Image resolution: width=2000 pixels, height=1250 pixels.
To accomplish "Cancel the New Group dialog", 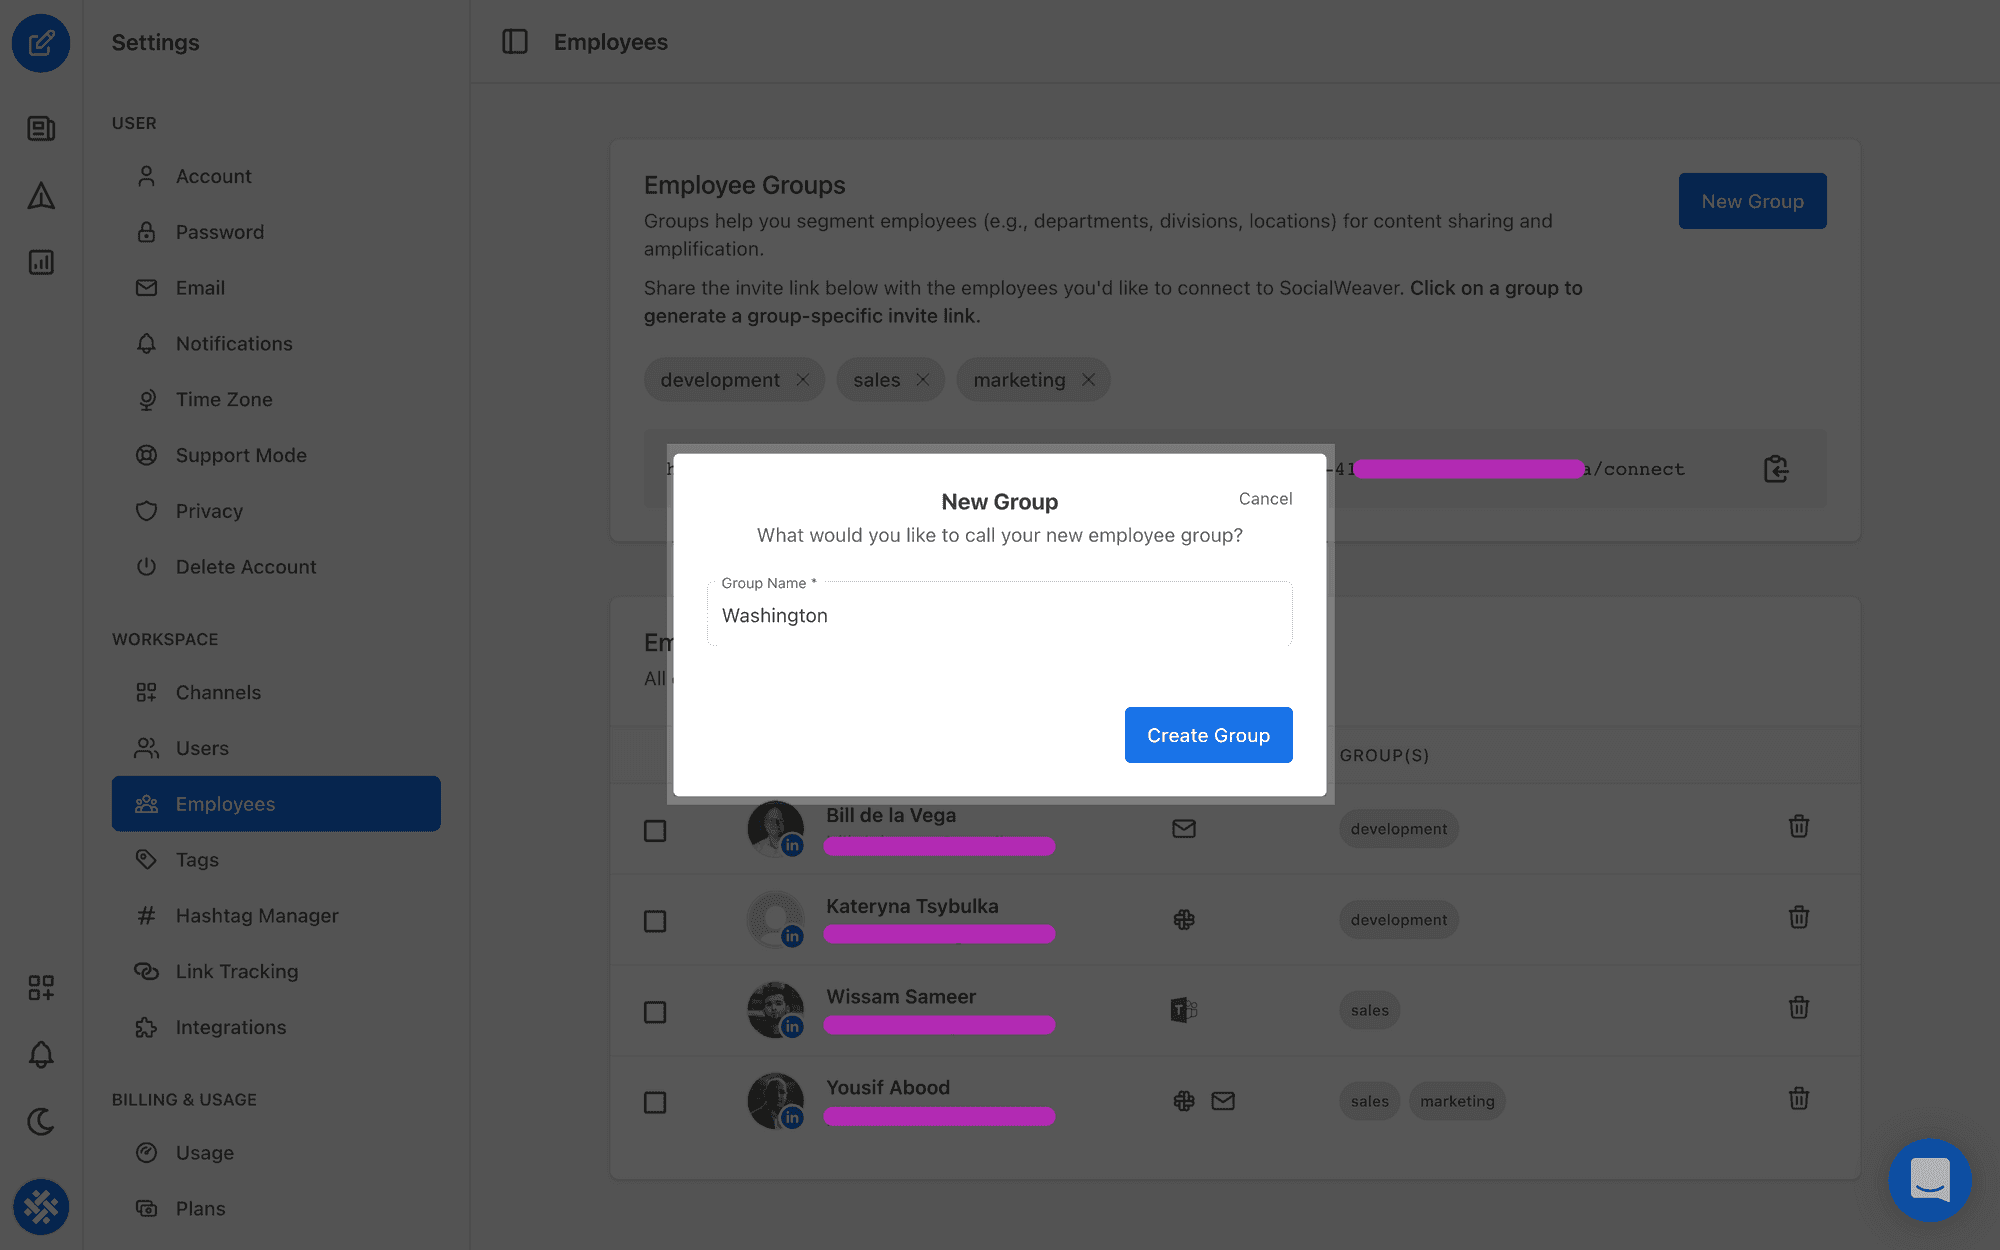I will 1265,498.
